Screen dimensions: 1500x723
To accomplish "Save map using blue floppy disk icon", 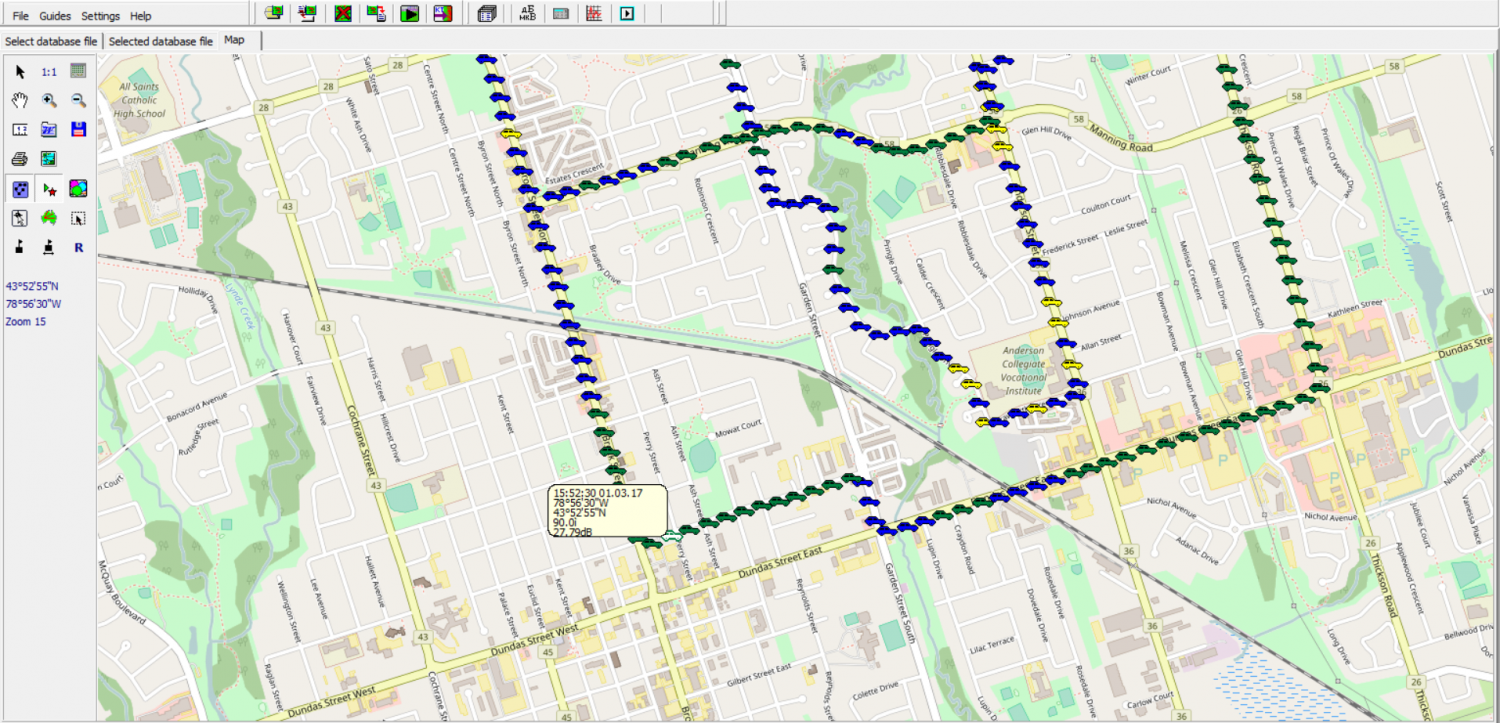I will coord(78,129).
